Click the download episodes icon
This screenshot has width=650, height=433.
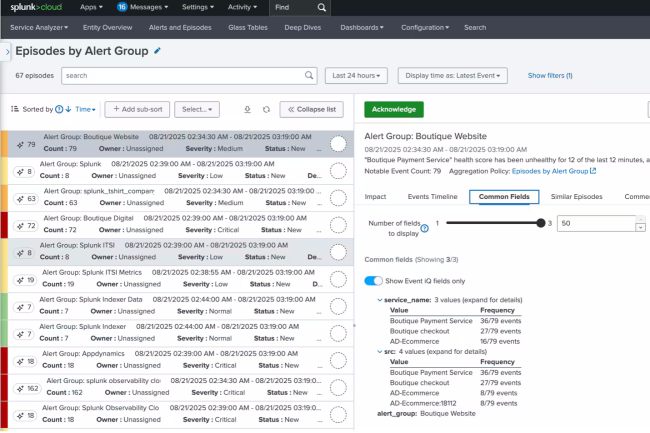click(x=248, y=109)
